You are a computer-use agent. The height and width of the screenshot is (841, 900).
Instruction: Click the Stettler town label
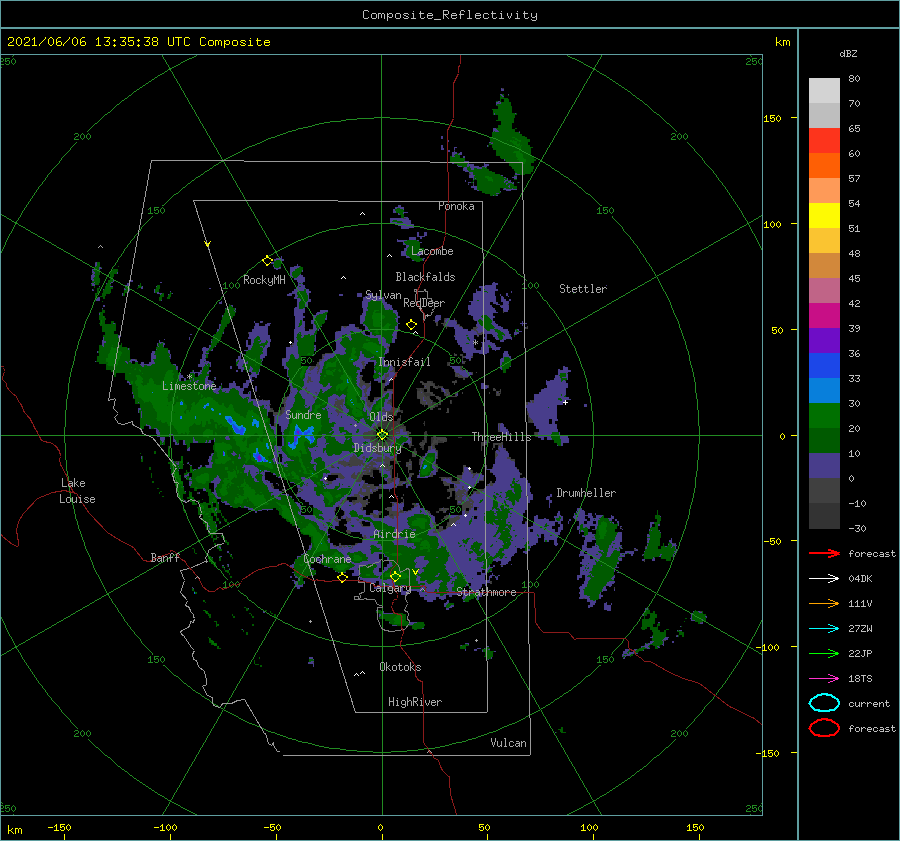point(583,289)
